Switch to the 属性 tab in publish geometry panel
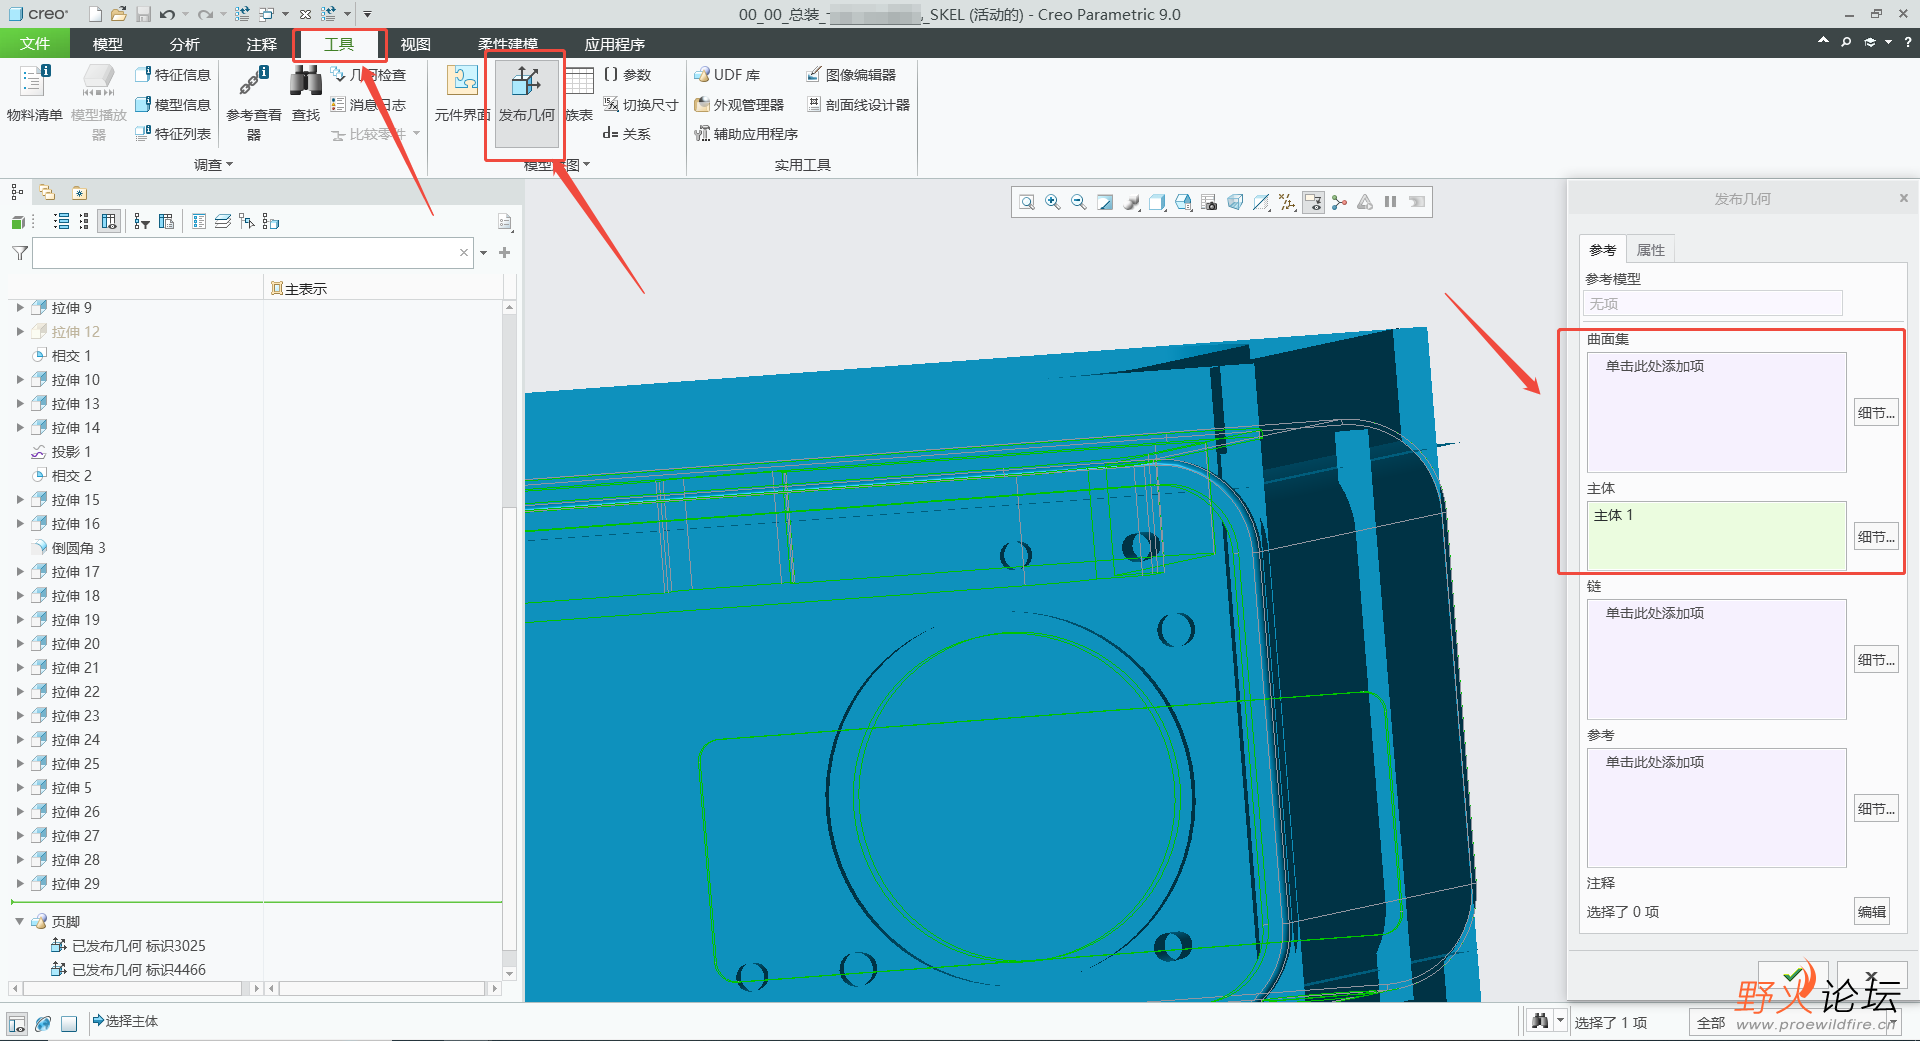Image resolution: width=1920 pixels, height=1041 pixels. coord(1651,250)
